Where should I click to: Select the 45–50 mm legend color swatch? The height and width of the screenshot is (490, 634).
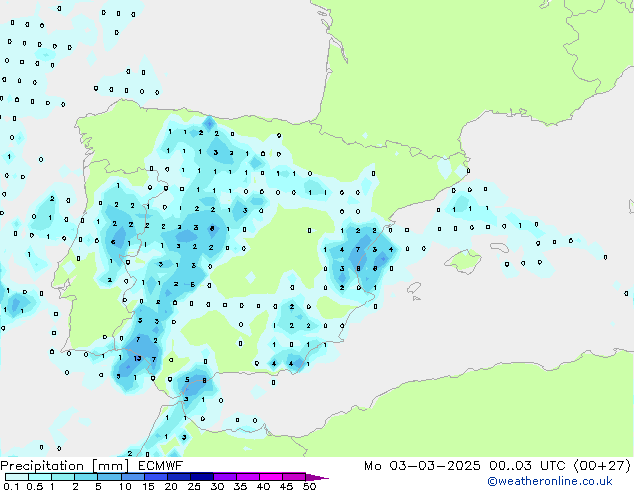(x=294, y=477)
